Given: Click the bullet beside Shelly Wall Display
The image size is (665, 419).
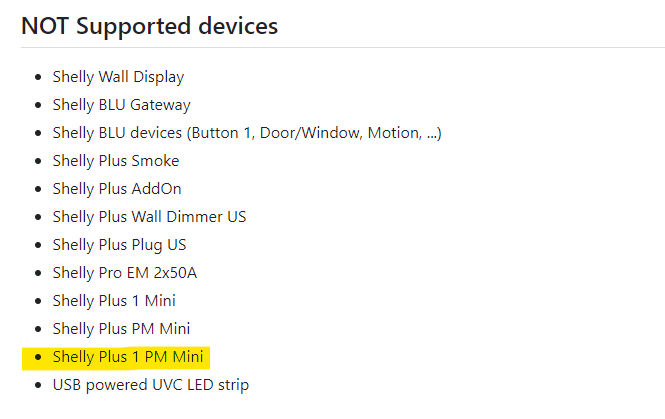Looking at the screenshot, I should coord(38,77).
